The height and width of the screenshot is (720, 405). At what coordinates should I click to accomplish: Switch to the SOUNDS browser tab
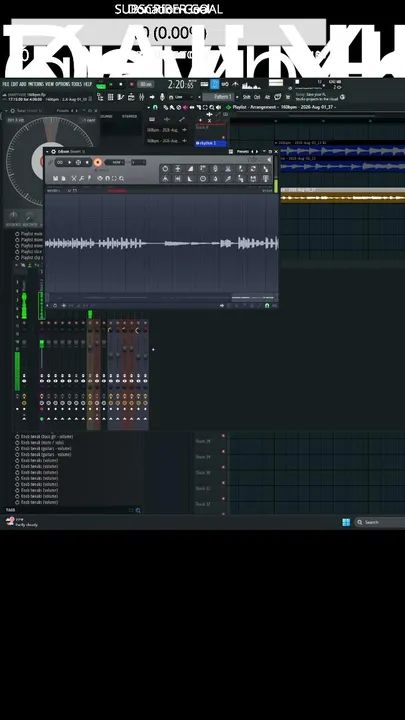(106, 116)
